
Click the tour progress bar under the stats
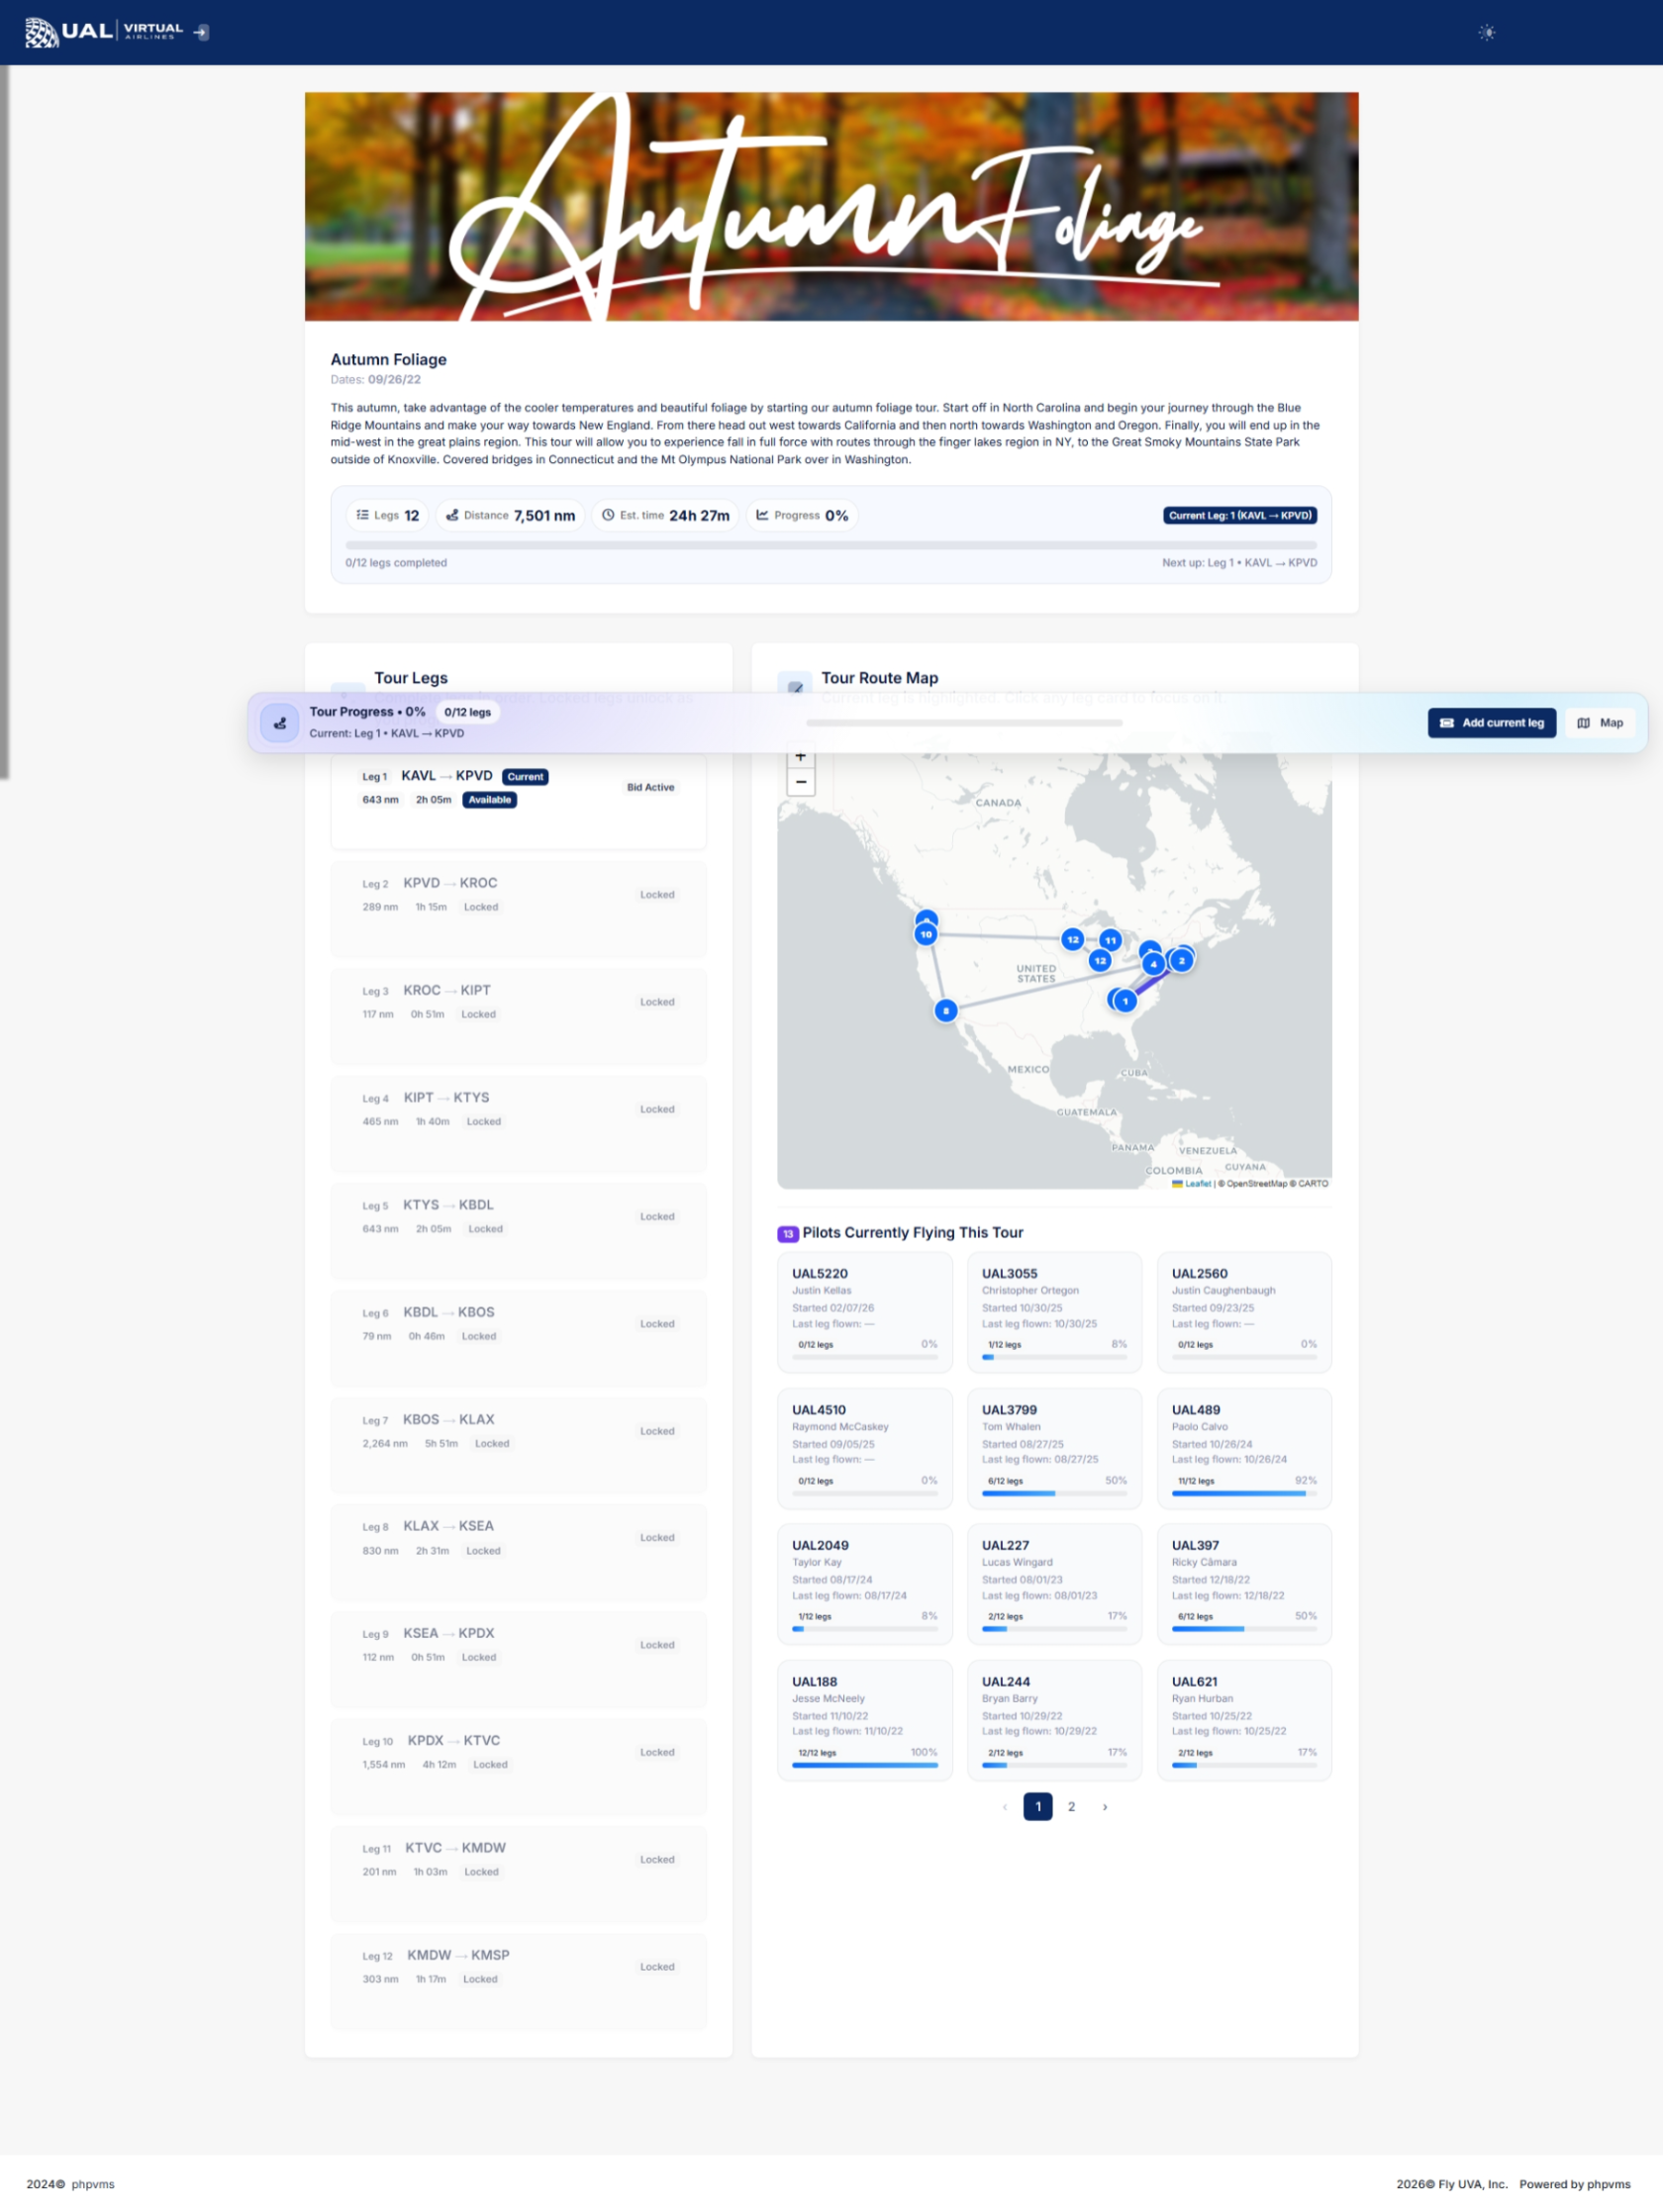830,546
